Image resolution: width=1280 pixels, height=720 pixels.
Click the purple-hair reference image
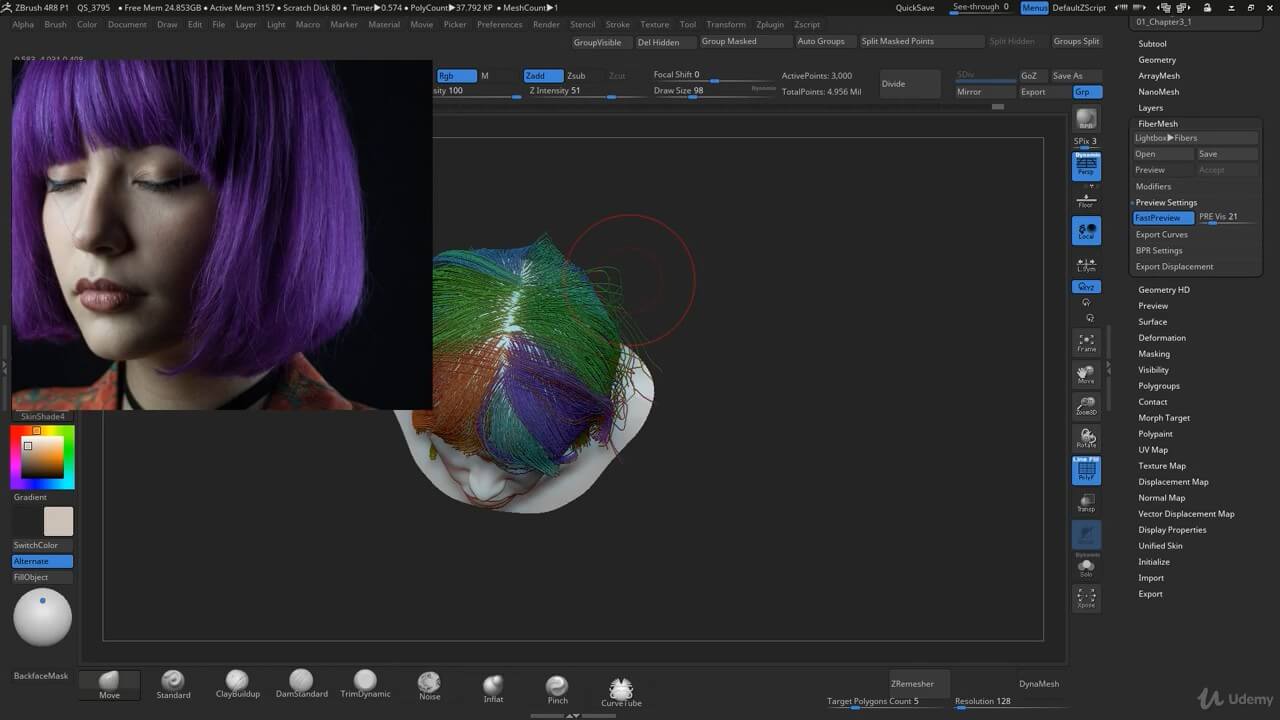222,235
